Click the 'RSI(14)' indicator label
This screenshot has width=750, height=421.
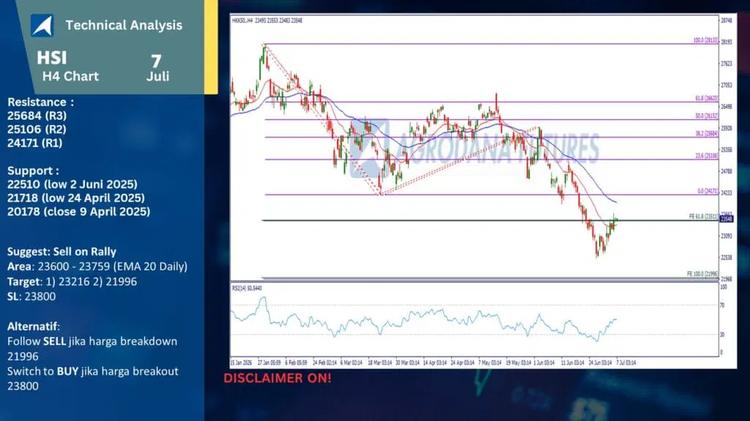[247, 288]
